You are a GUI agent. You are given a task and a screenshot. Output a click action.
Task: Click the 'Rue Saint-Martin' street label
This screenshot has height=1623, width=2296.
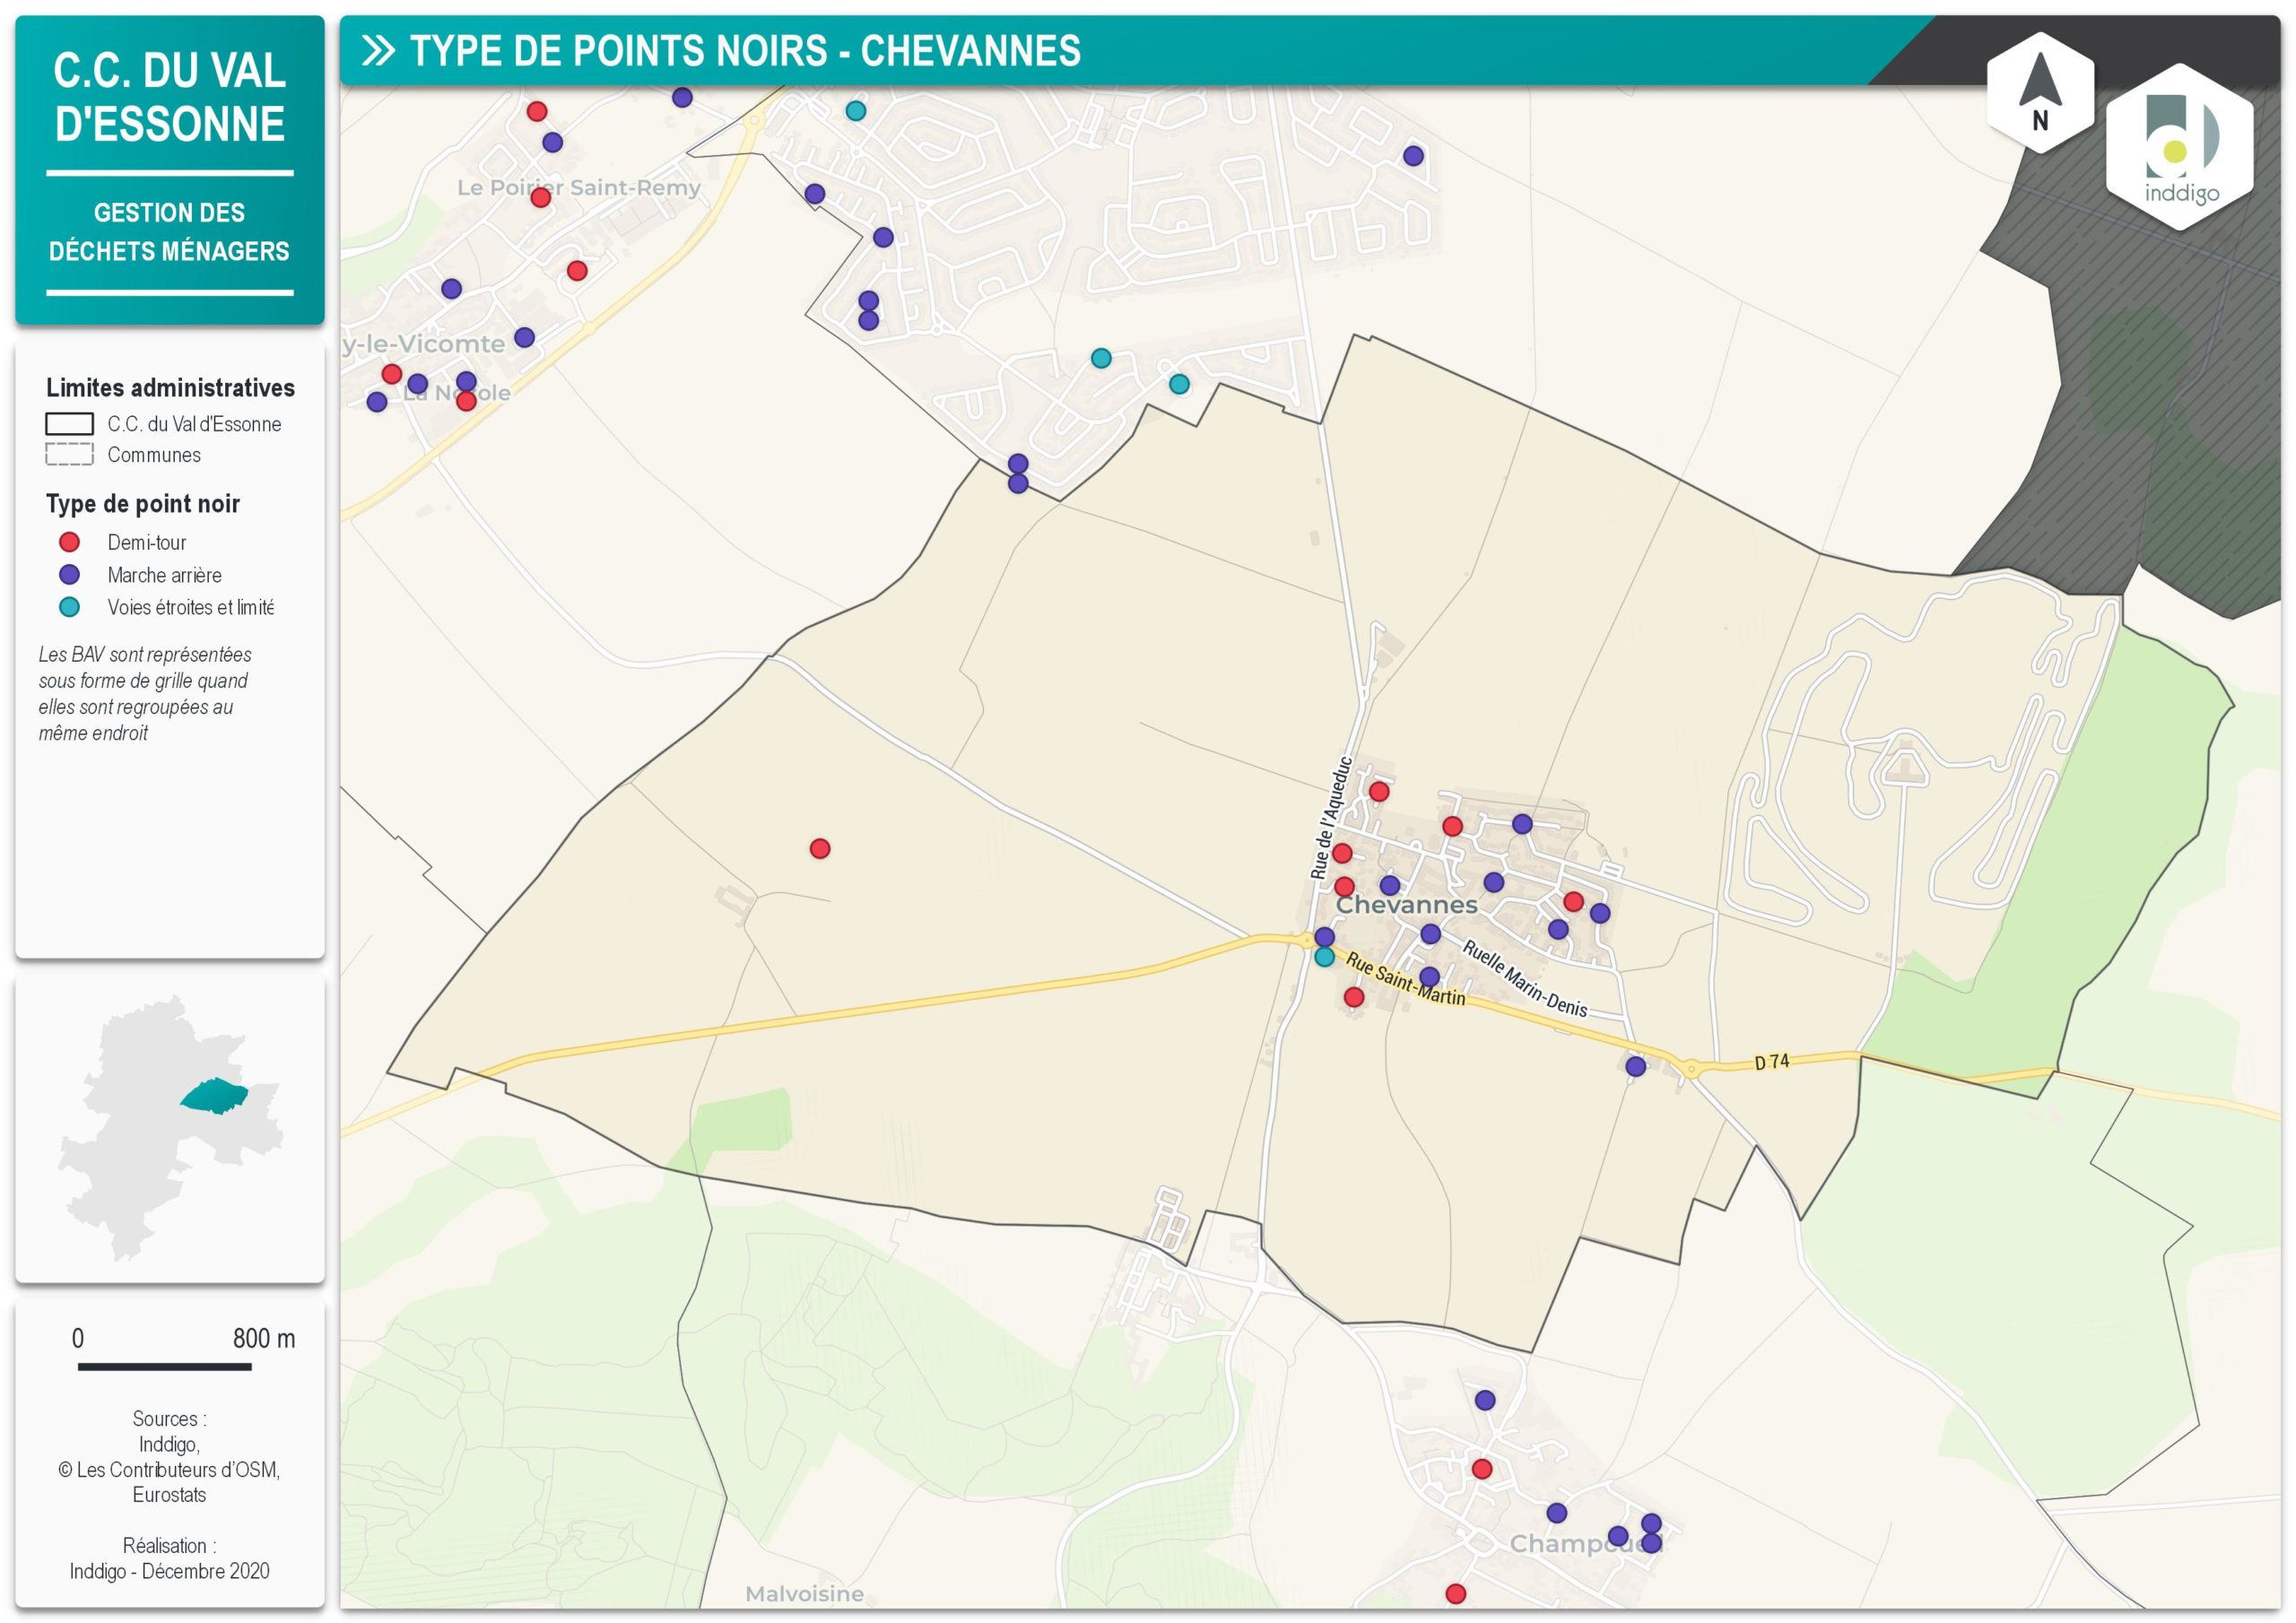(1405, 979)
